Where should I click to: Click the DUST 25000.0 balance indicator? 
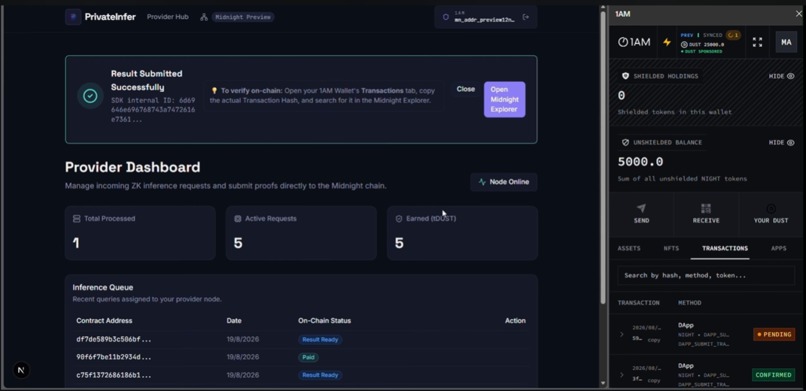(702, 45)
